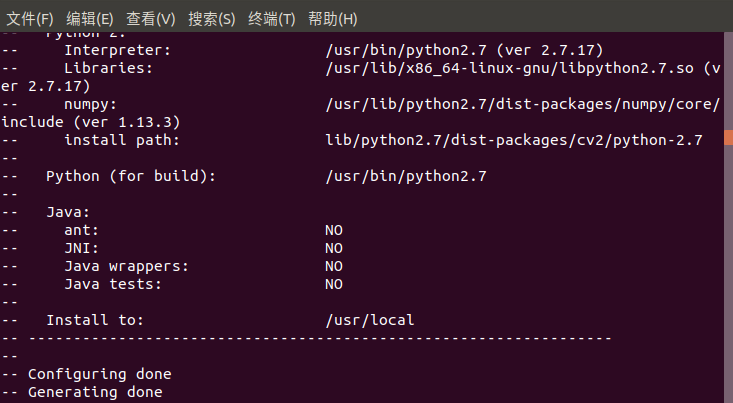Open the 搜索(S) menu
The image size is (733, 403).
[x=211, y=19]
